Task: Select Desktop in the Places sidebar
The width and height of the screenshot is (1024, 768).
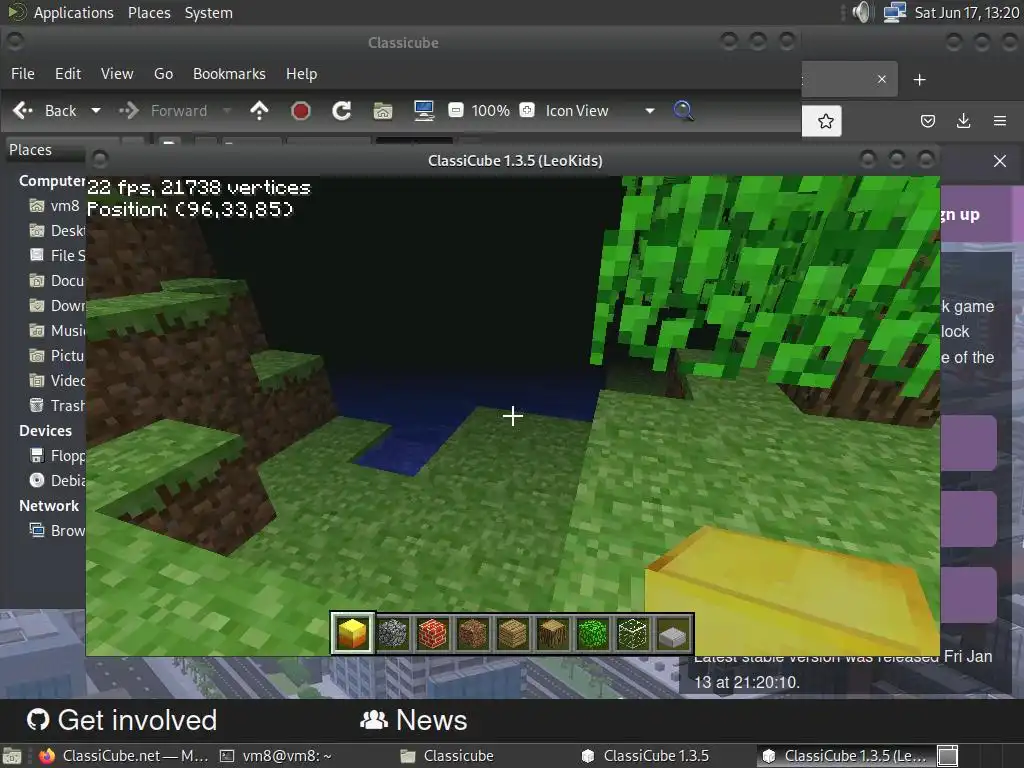Action: (56, 231)
